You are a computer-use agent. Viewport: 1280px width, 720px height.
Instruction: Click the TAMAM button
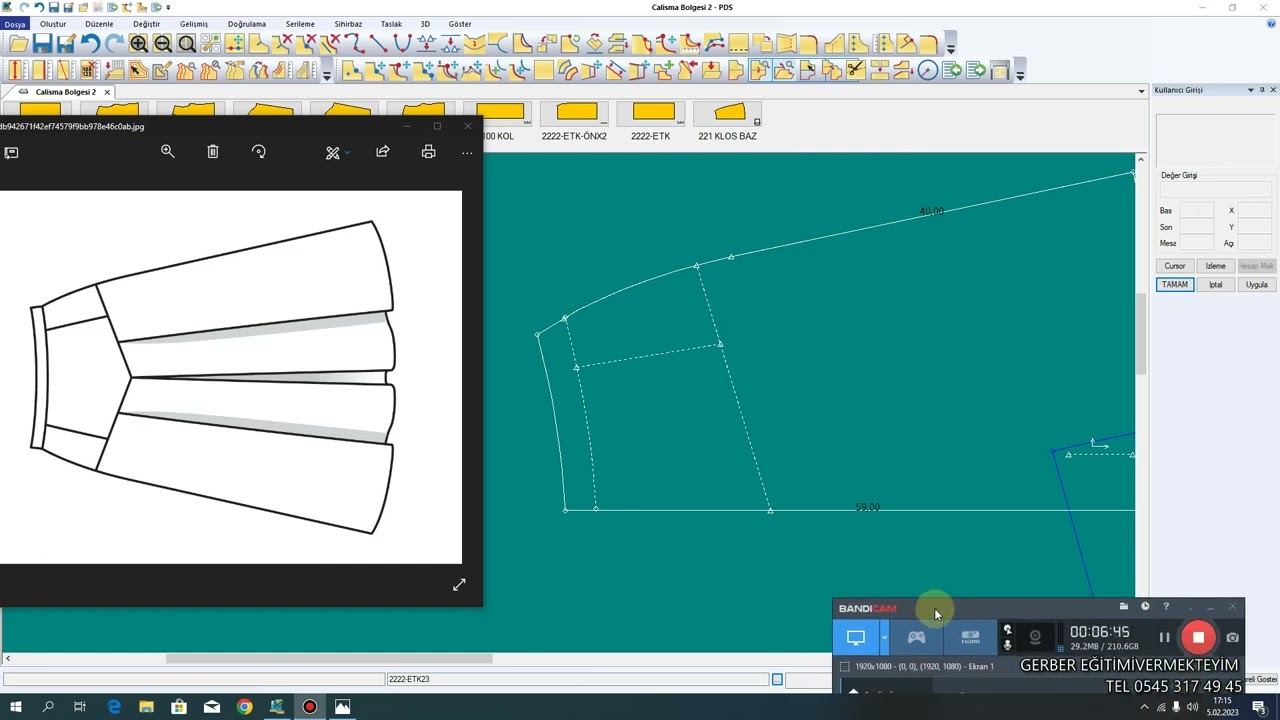[1175, 285]
